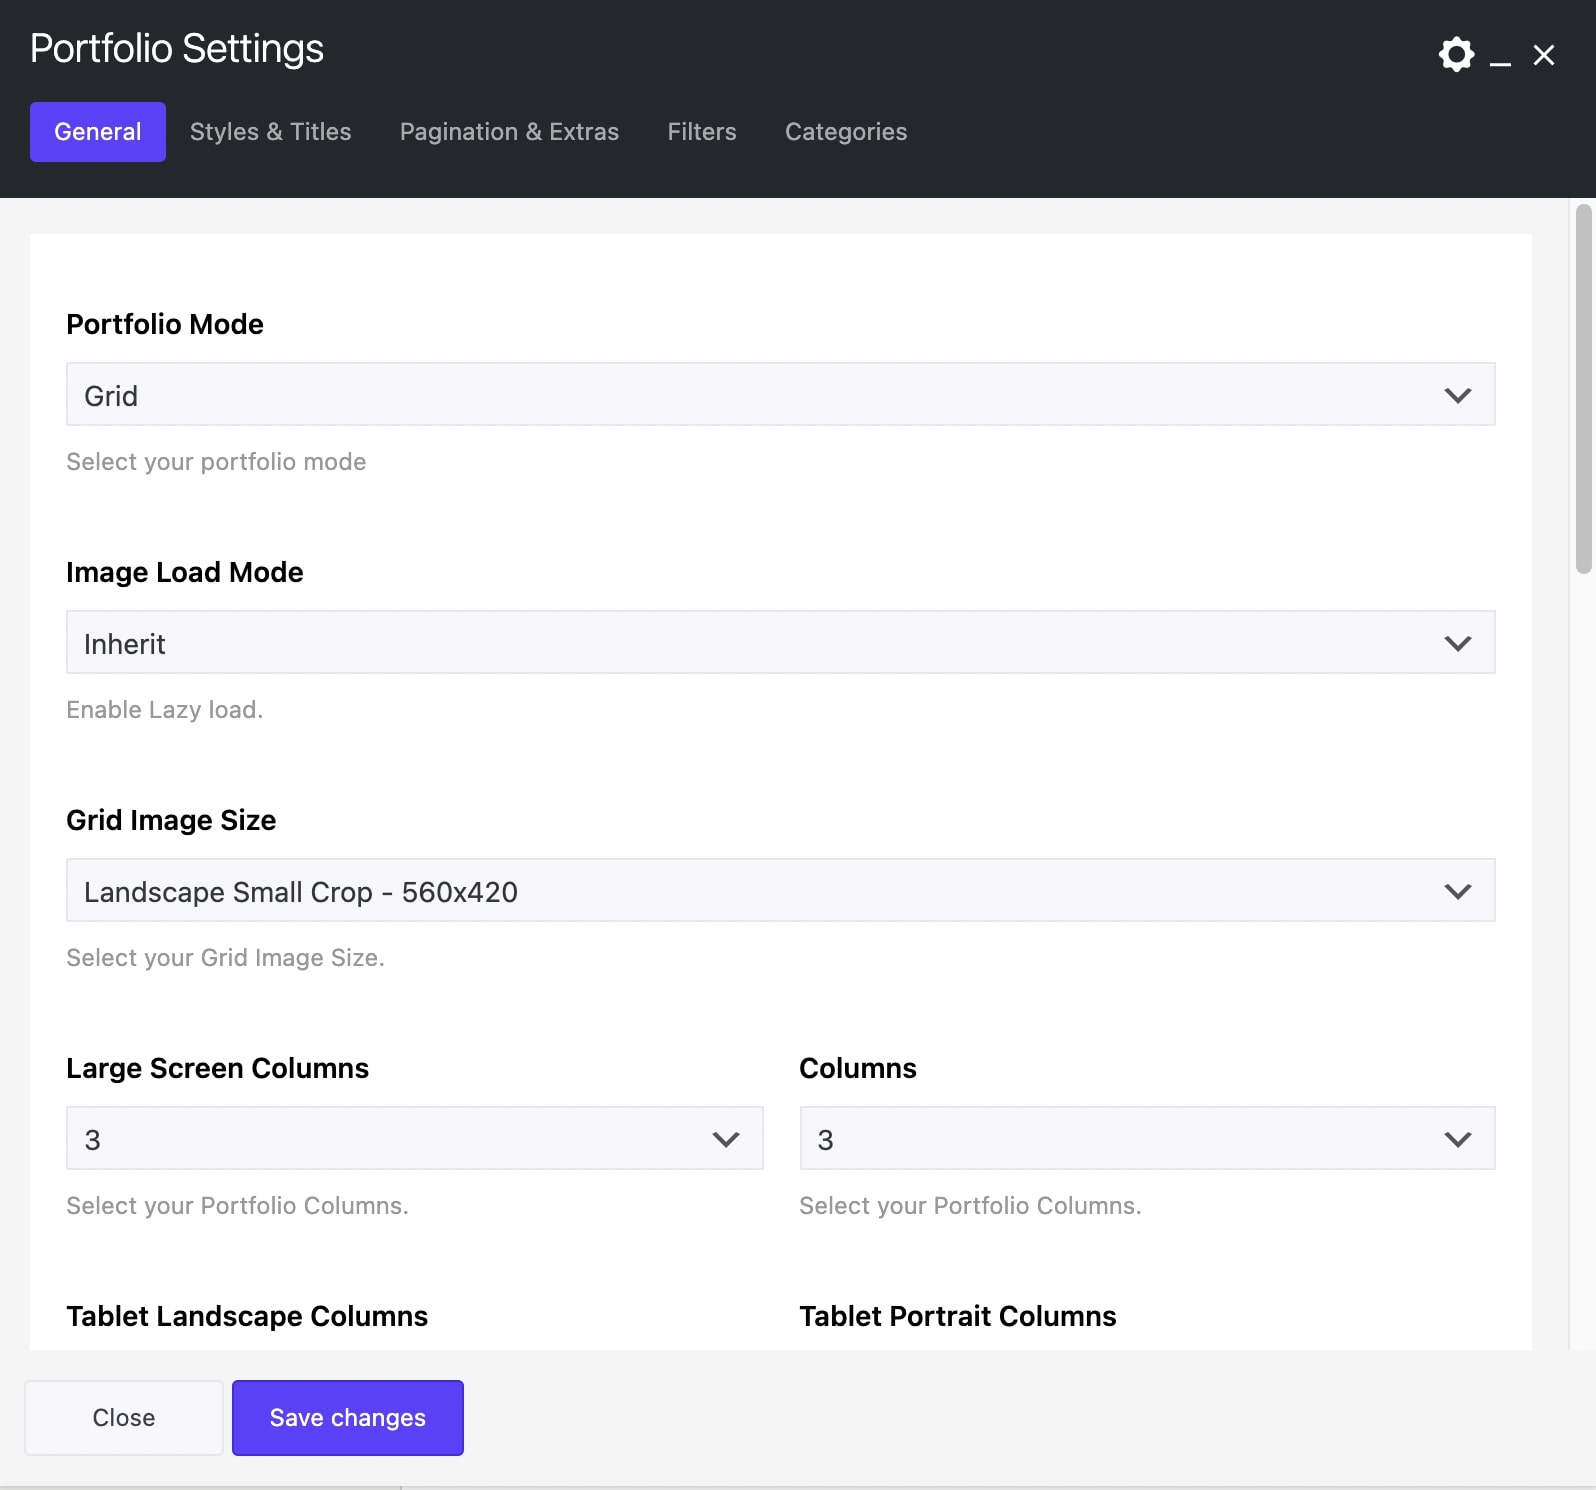
Task: Go to the Pagination & Extras tab
Action: coord(509,132)
